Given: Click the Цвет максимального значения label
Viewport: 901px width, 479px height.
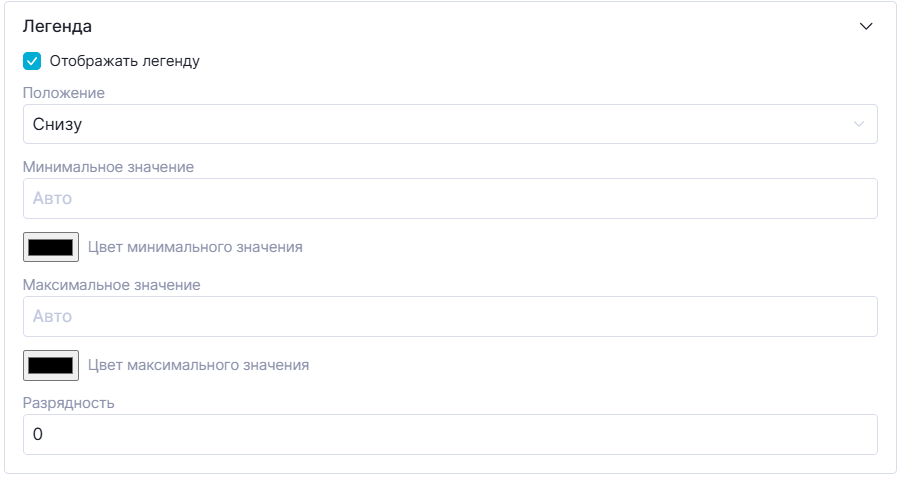Looking at the screenshot, I should click(198, 365).
